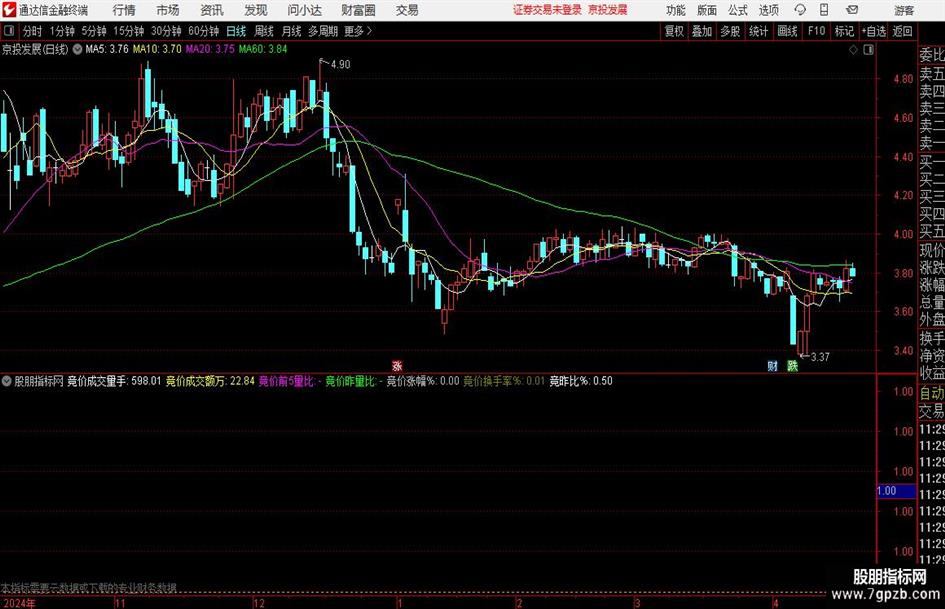Click the diamond icon atop the chart
945x609 pixels.
853,50
